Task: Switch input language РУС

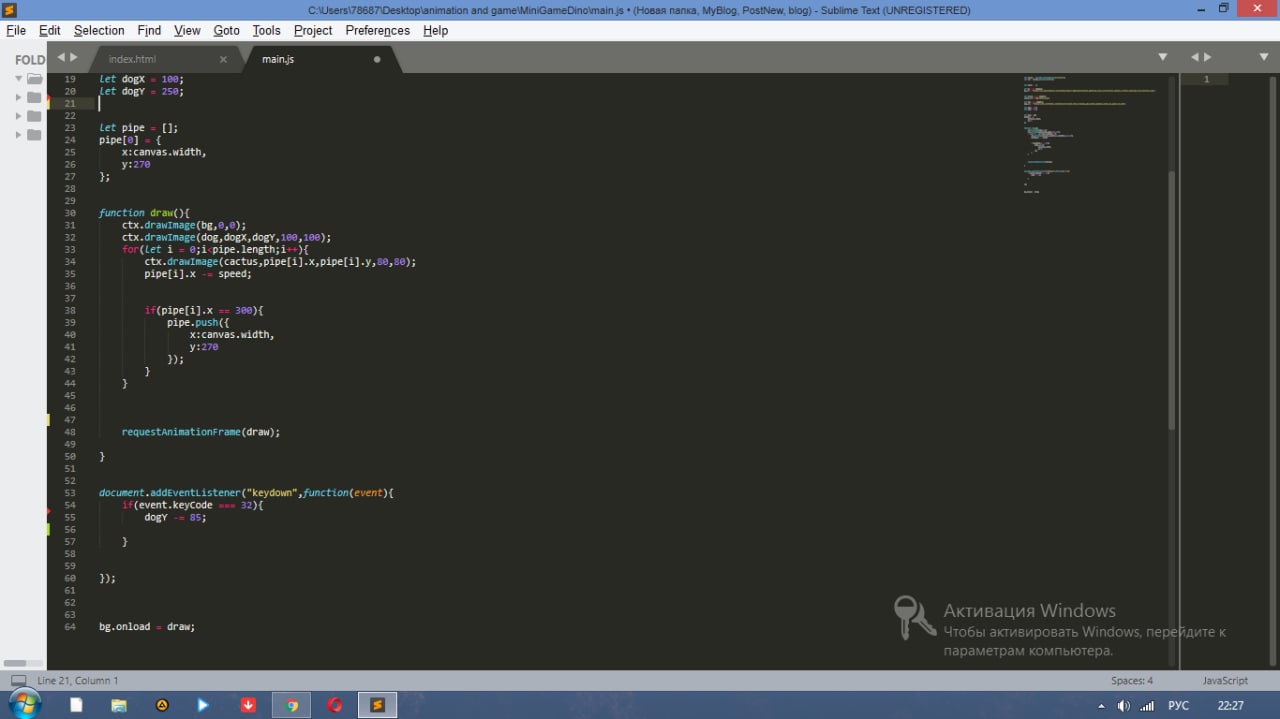Action: (x=1179, y=706)
